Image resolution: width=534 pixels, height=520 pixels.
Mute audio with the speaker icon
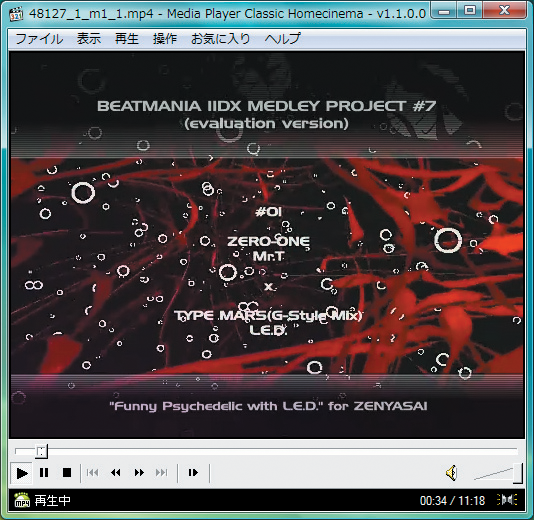click(452, 473)
